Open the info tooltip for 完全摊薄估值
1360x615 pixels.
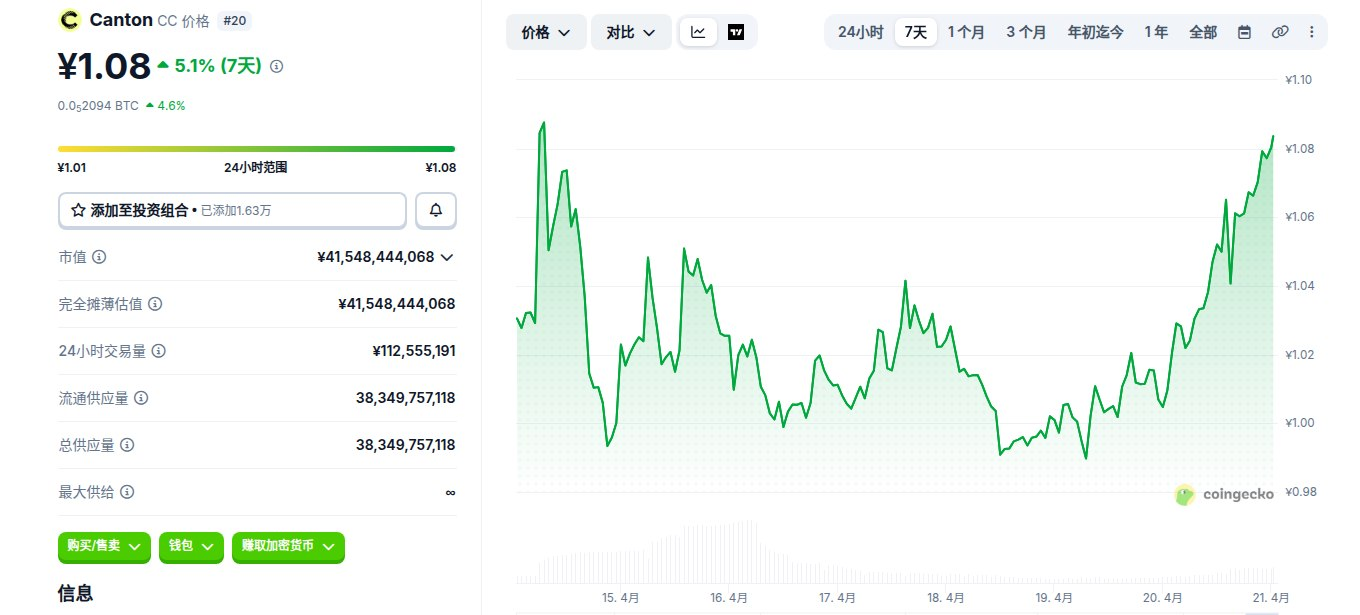coord(155,304)
